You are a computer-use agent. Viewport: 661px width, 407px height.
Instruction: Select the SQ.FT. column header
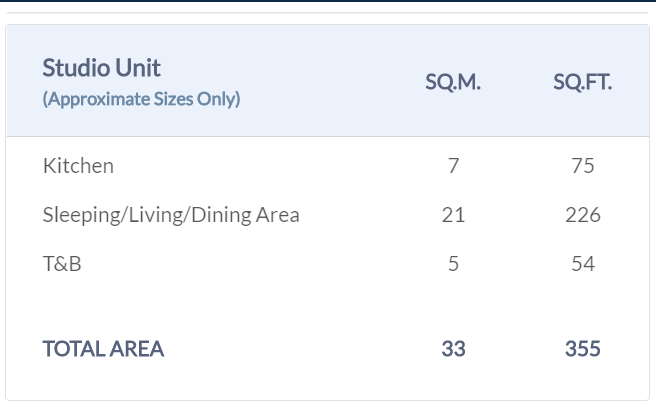tap(582, 83)
